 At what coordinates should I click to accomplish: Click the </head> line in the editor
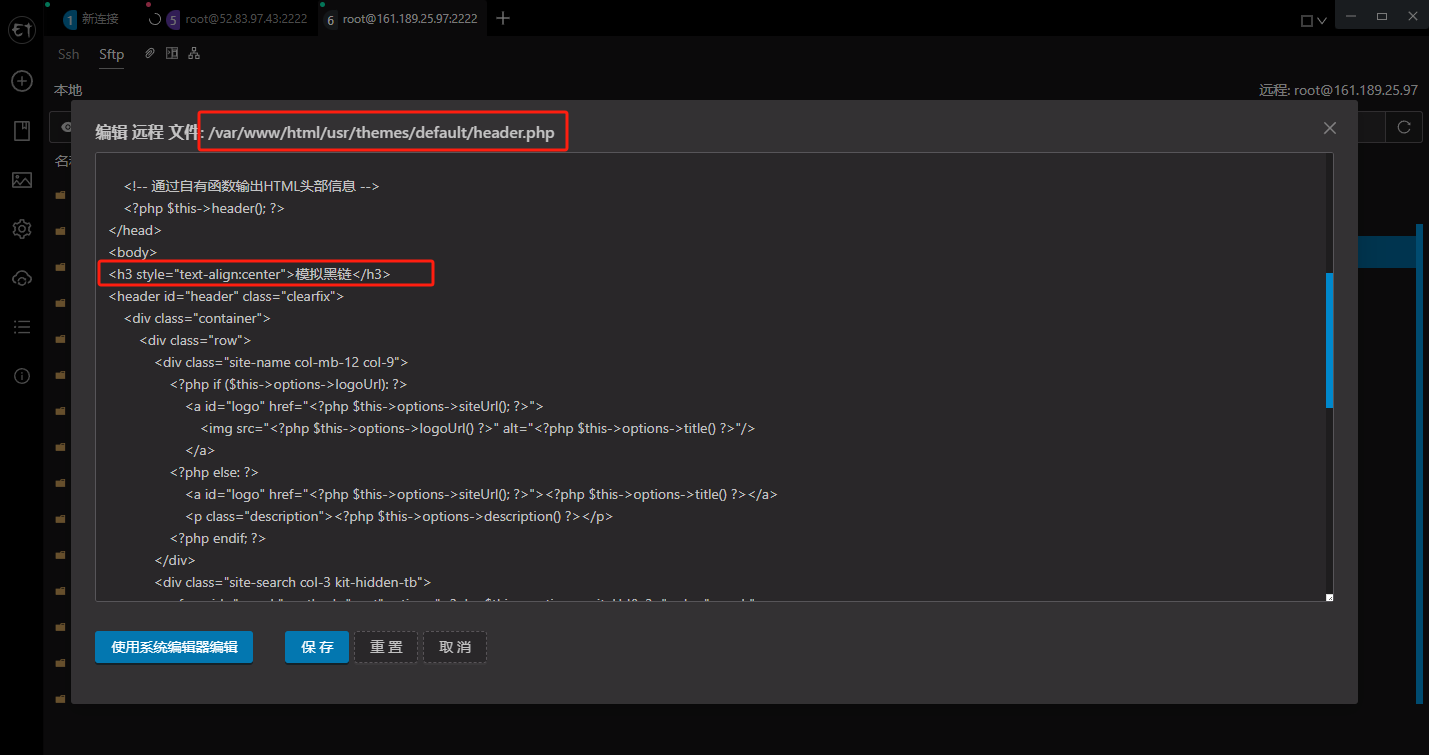(x=135, y=230)
